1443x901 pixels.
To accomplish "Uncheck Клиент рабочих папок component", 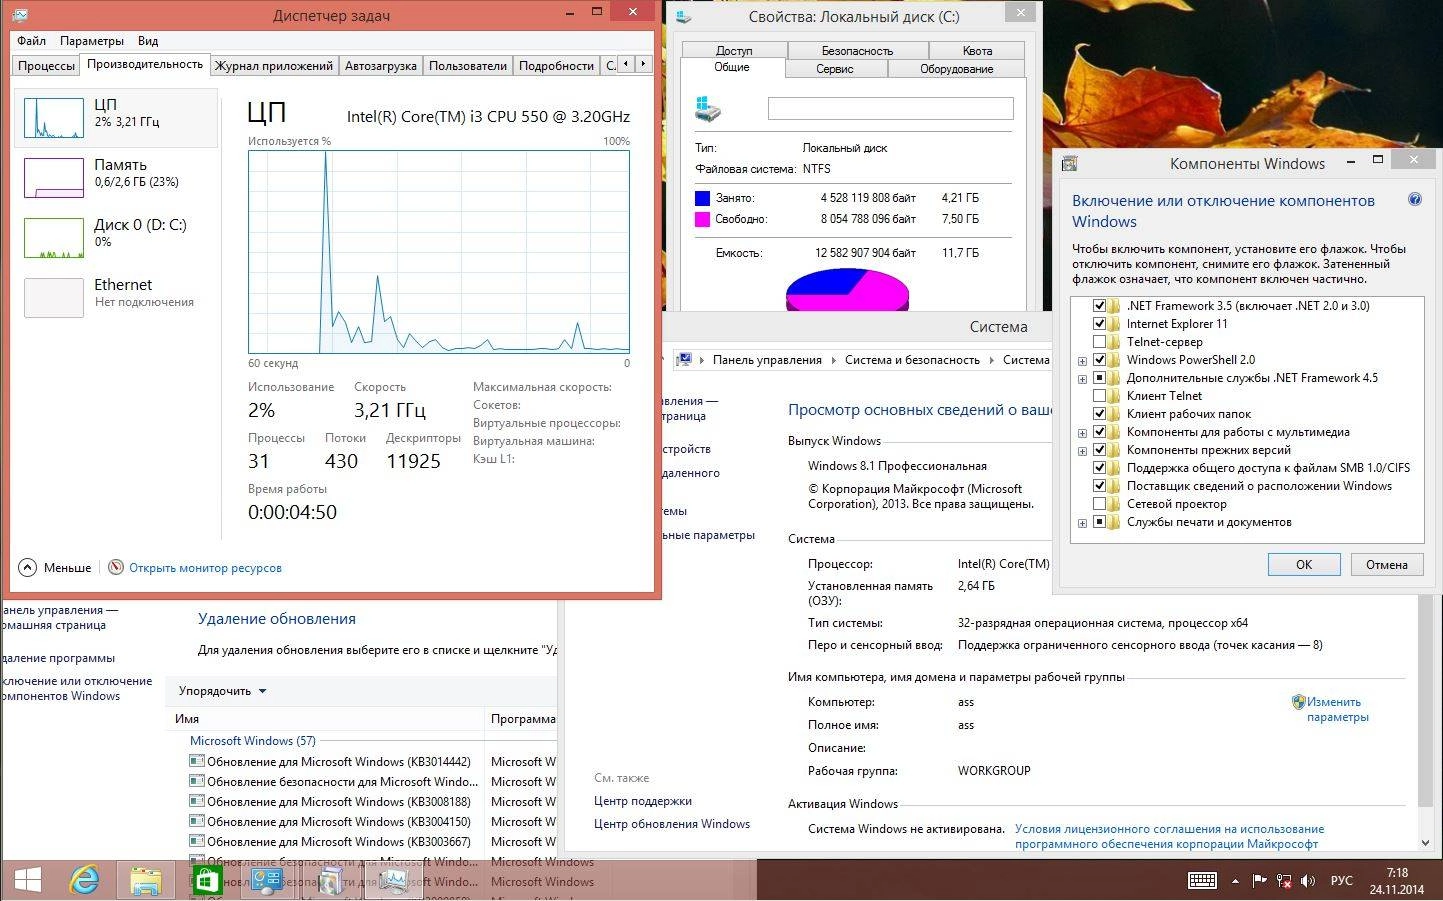I will [1099, 413].
